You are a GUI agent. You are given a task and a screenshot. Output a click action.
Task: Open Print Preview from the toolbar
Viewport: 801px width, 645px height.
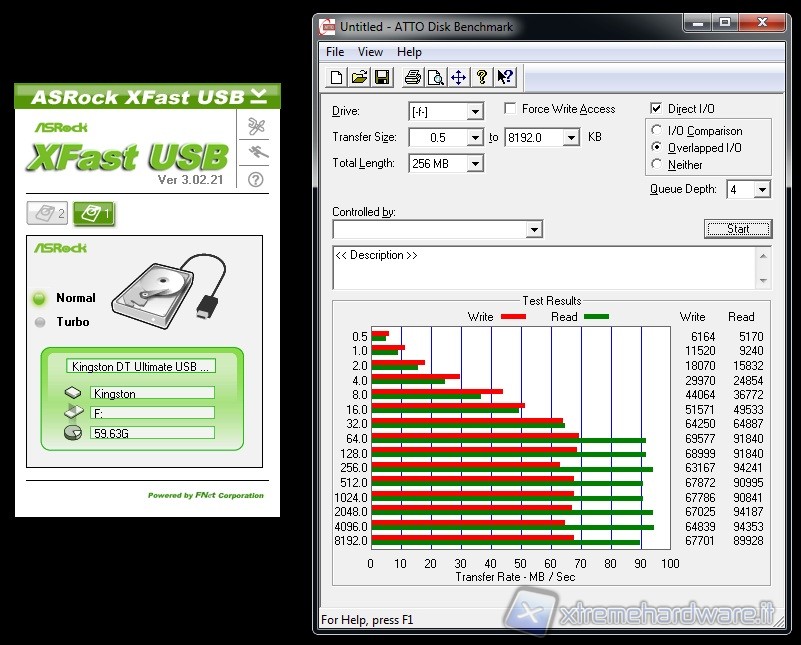click(435, 77)
